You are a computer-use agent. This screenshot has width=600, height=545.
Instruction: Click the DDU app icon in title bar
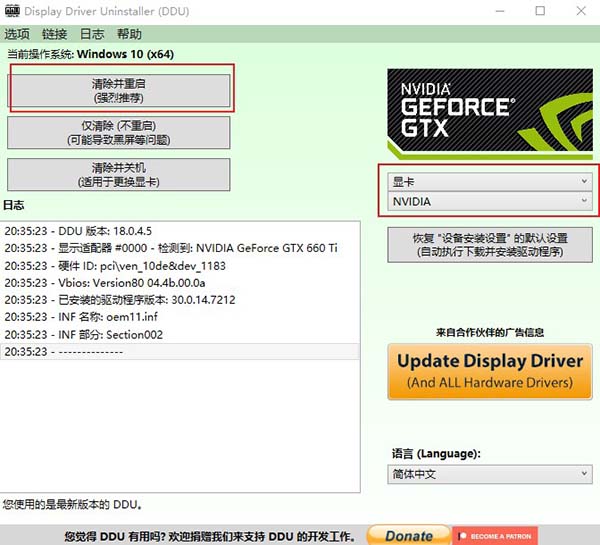12,11
